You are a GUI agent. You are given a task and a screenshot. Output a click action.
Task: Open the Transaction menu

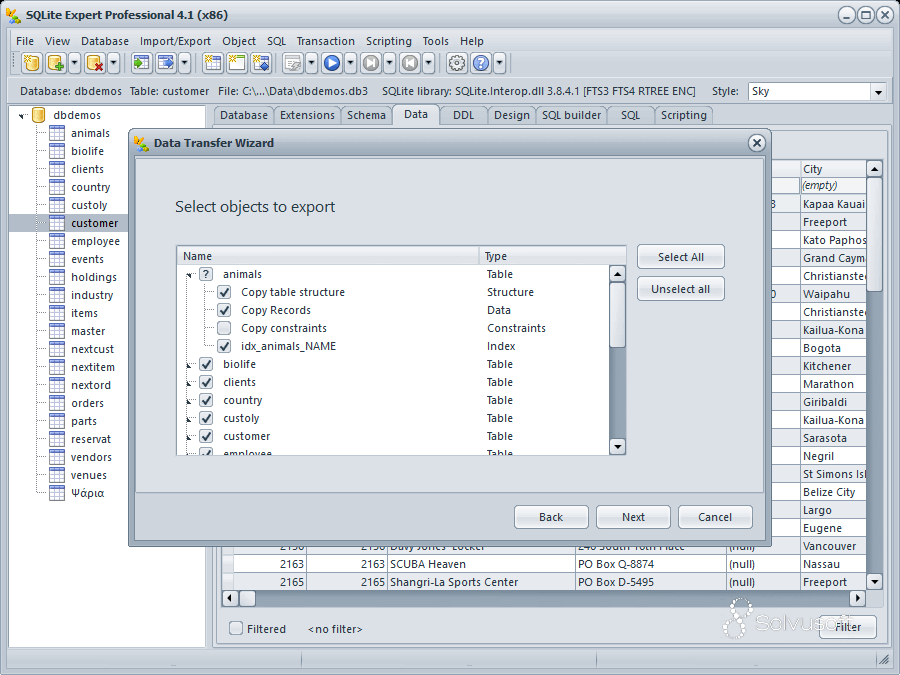tap(325, 41)
